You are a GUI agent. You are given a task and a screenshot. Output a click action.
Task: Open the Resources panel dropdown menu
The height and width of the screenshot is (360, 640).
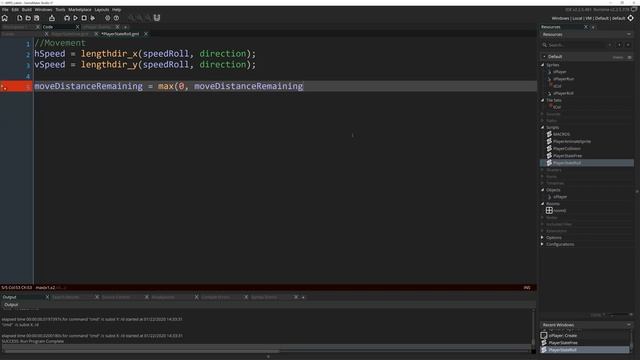[x=629, y=35]
